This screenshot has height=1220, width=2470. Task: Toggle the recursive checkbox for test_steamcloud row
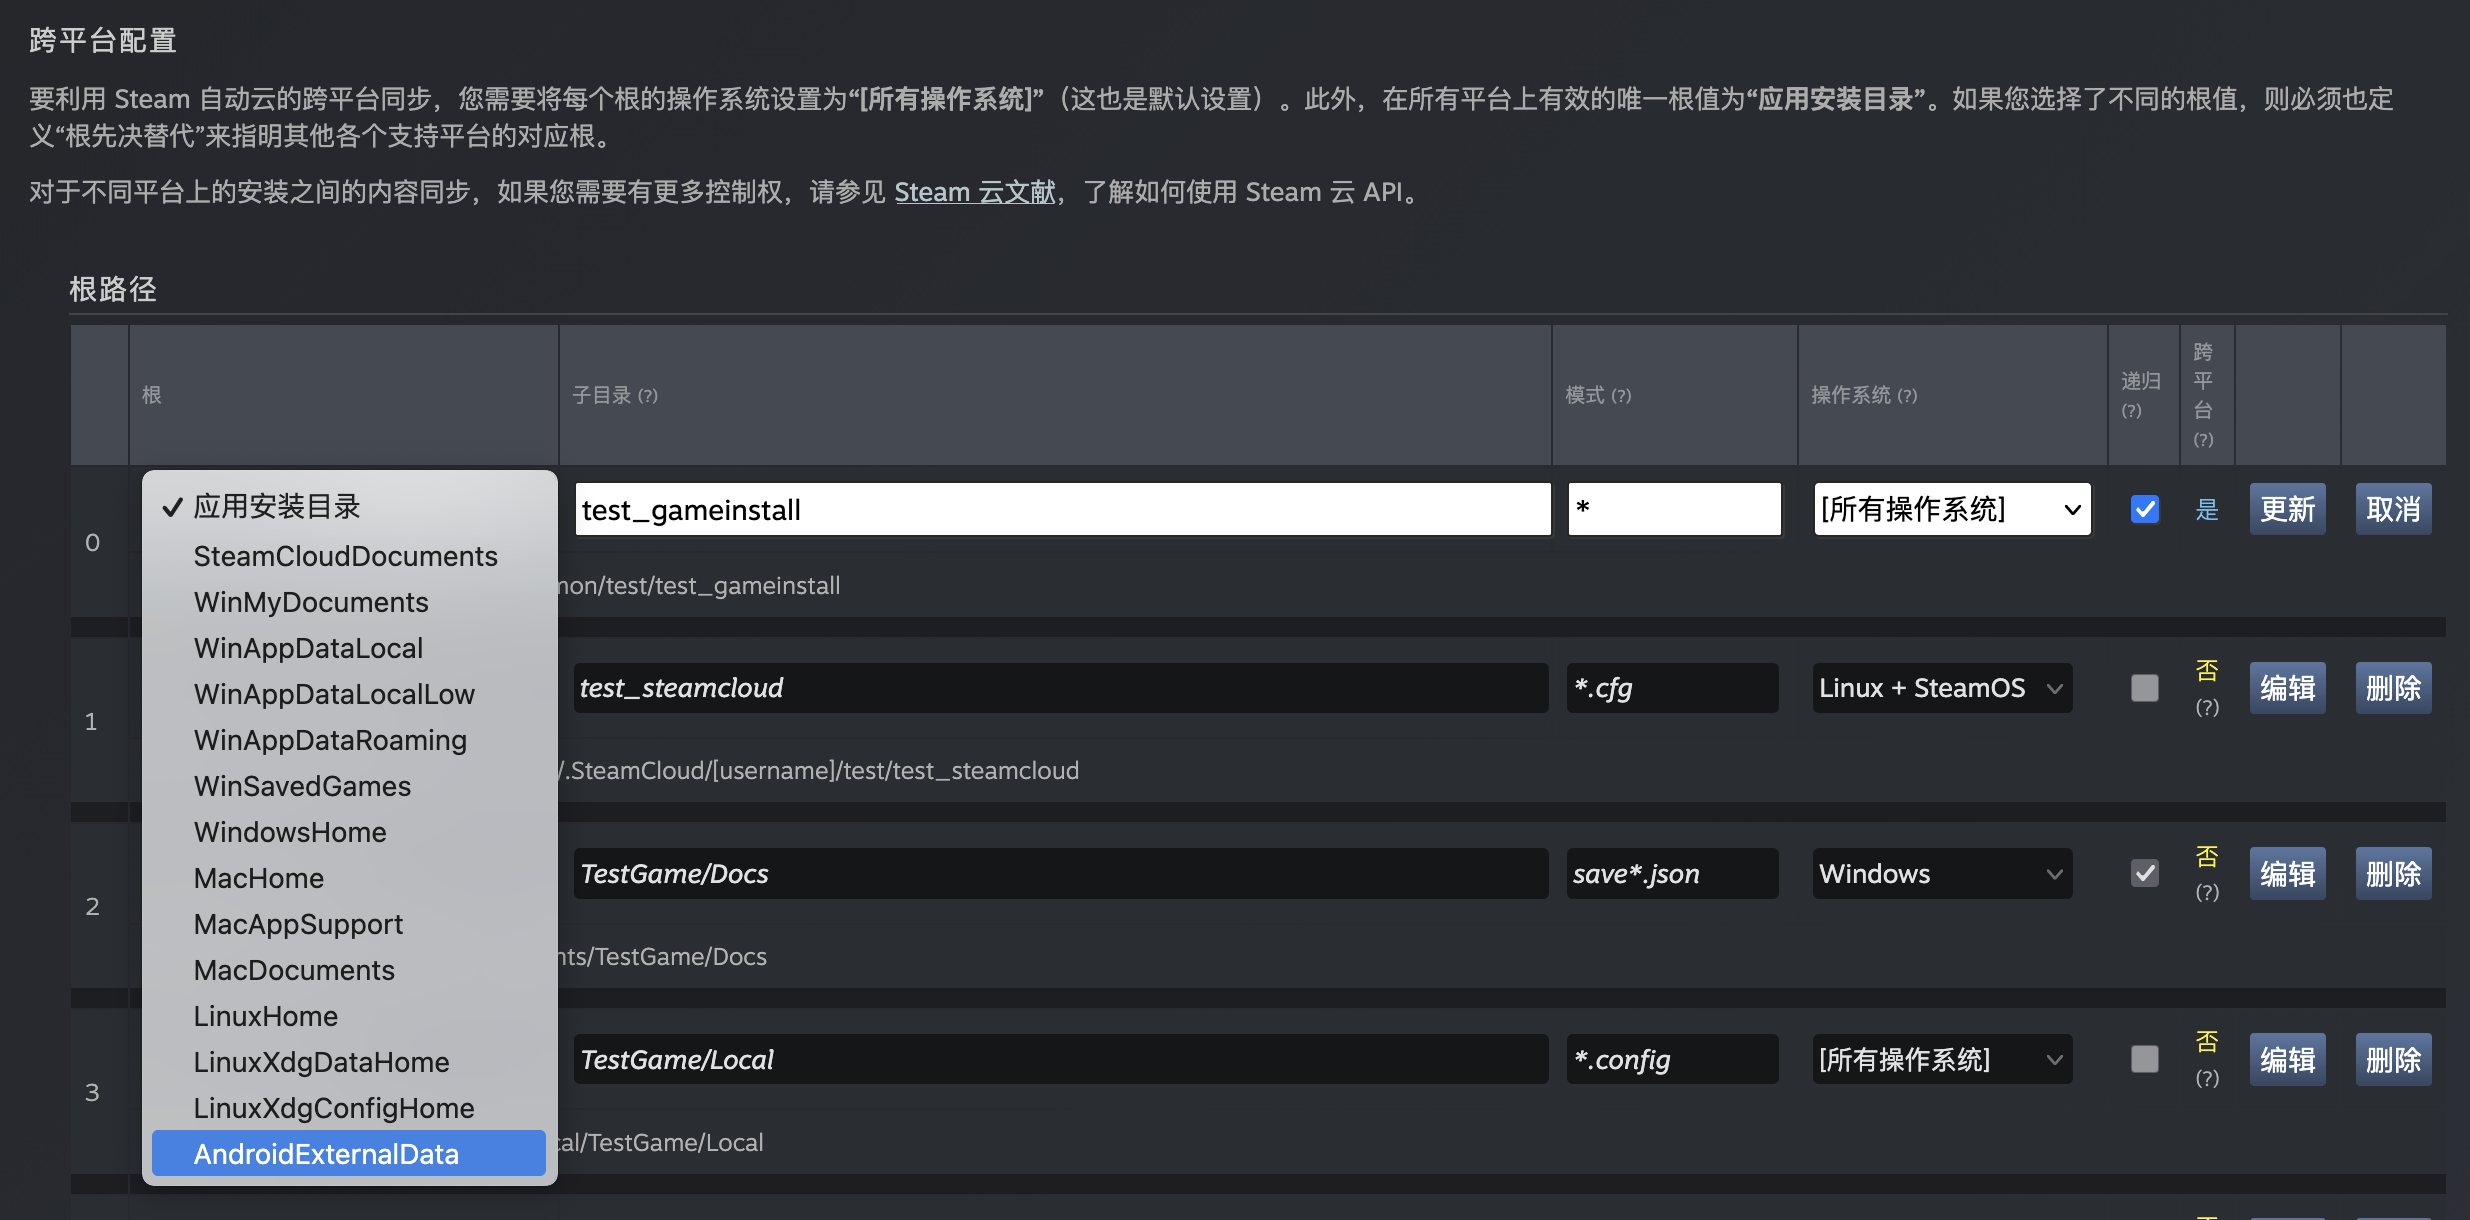pos(2144,688)
